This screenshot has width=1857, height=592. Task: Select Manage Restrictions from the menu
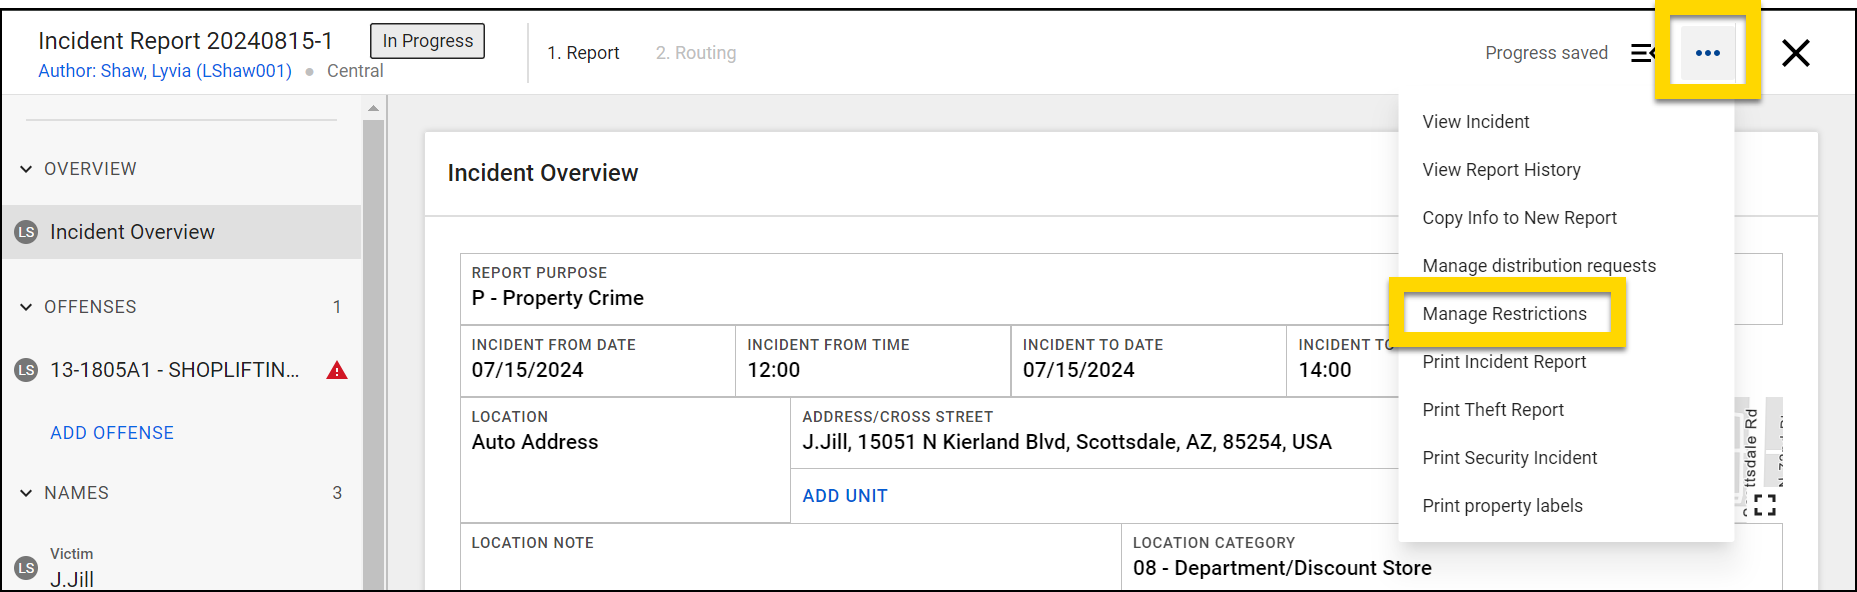coord(1504,314)
